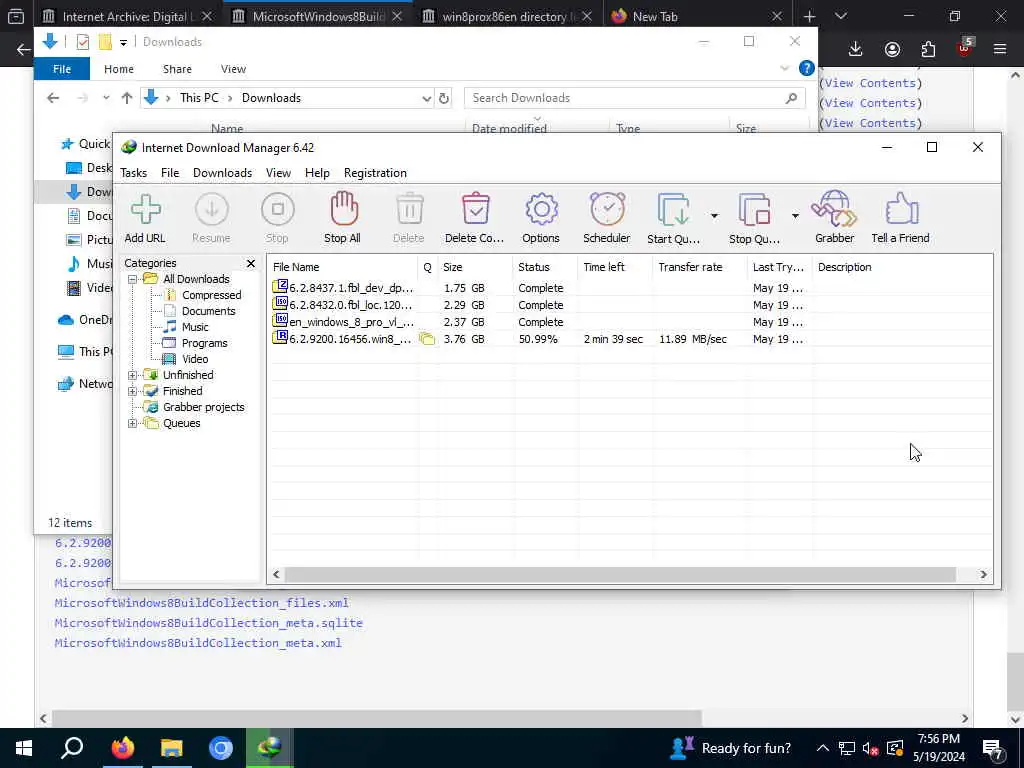The width and height of the screenshot is (1024, 768).
Task: Select 6.2.8437.1.fbl_dev download row
Action: (x=630, y=288)
